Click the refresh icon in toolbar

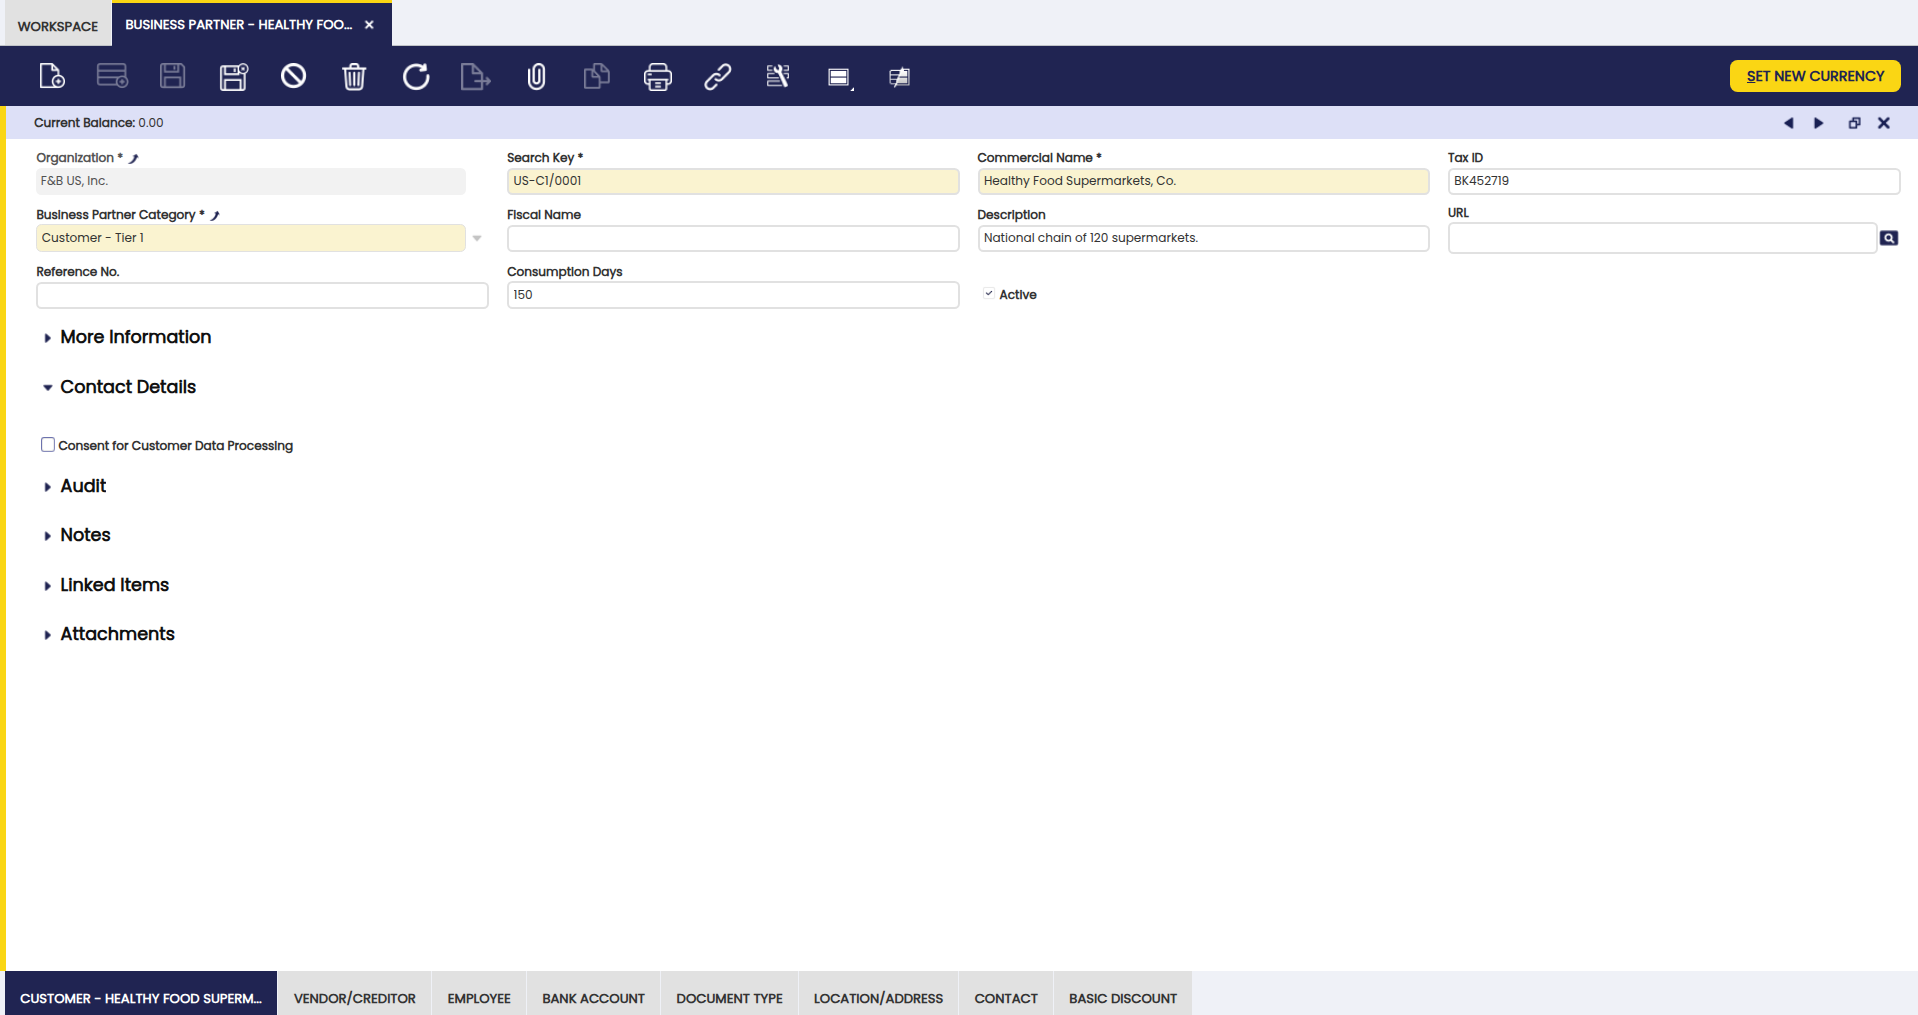[416, 76]
